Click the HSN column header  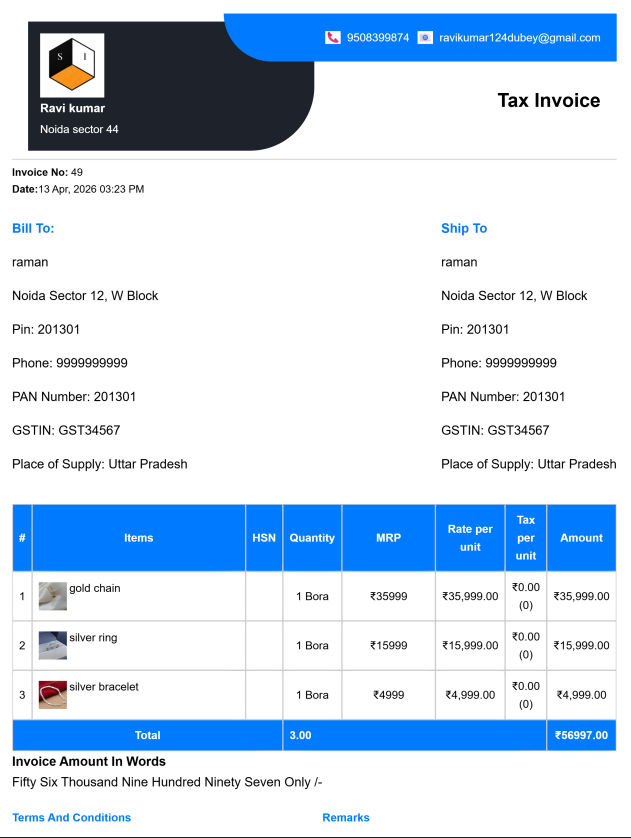pyautogui.click(x=264, y=538)
